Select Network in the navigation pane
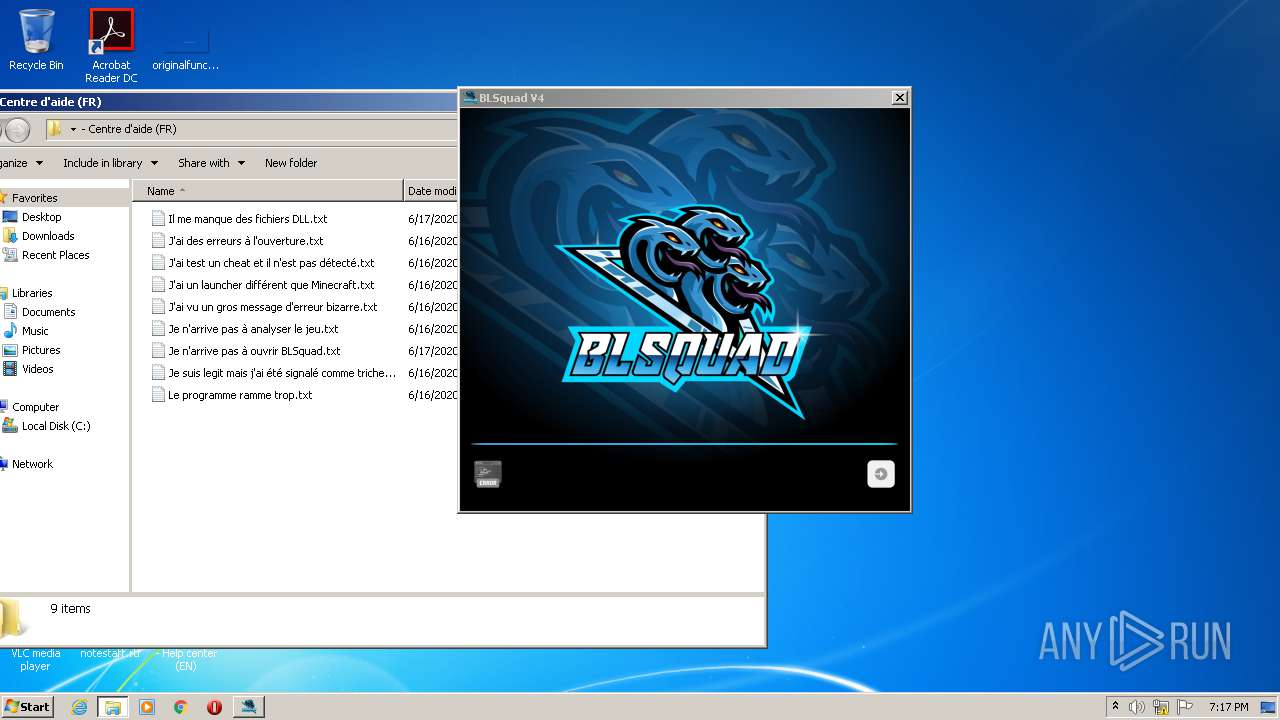1280x720 pixels. pos(32,464)
